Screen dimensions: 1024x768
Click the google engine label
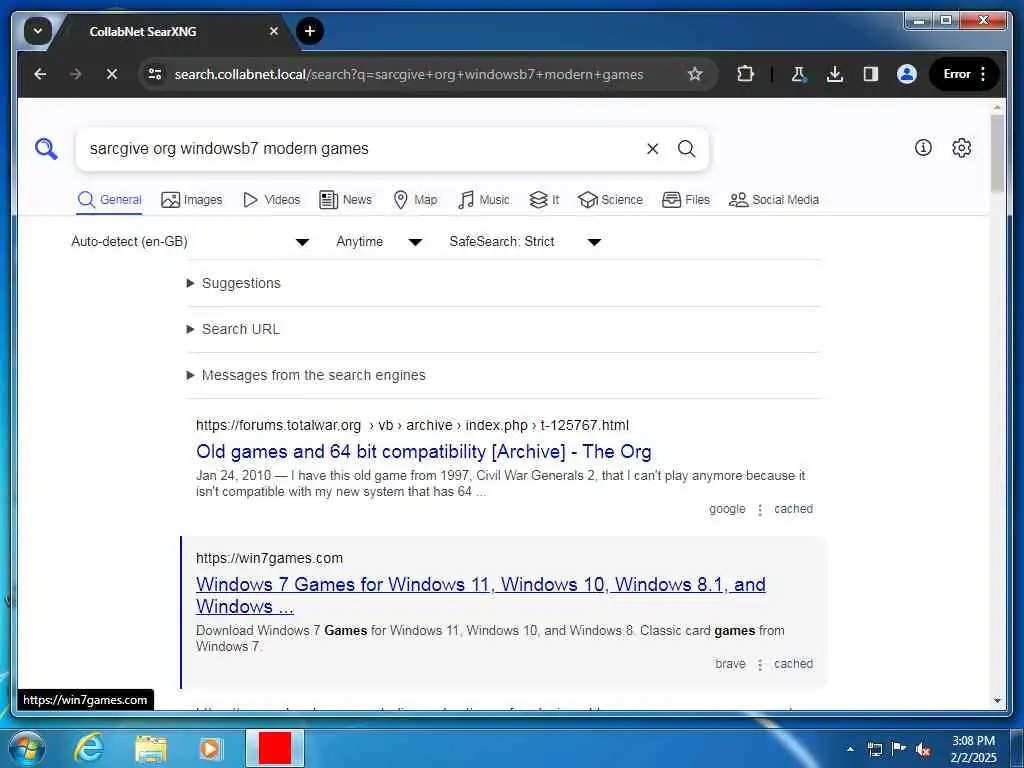727,509
